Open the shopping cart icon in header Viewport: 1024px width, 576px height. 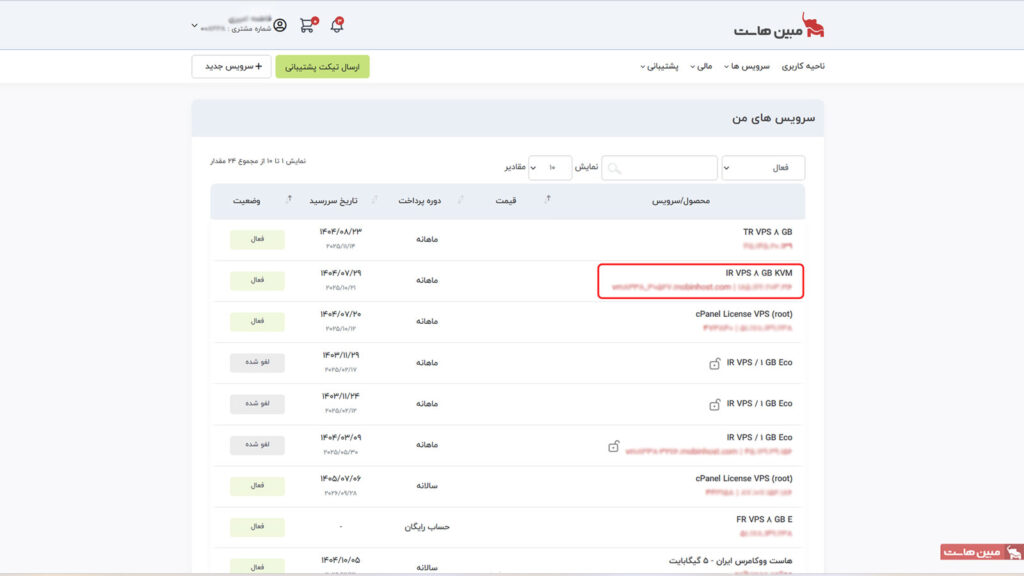(307, 25)
